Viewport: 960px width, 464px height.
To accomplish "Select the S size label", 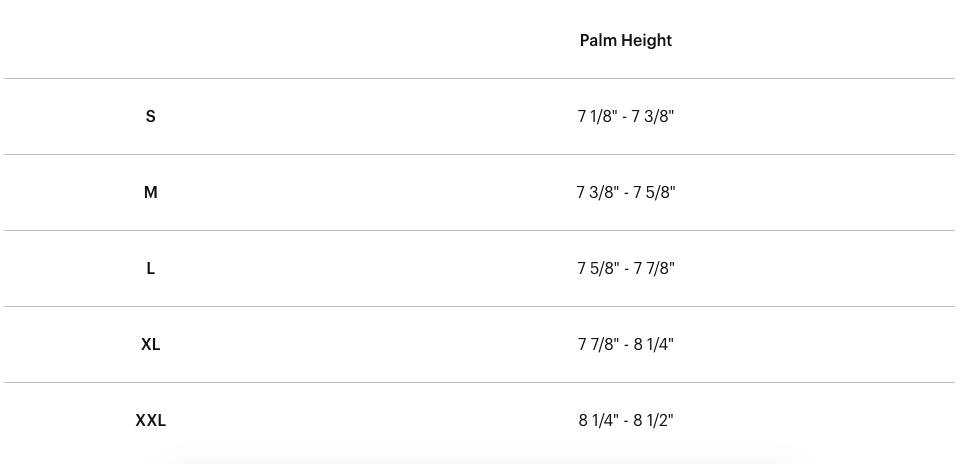I will pos(151,116).
